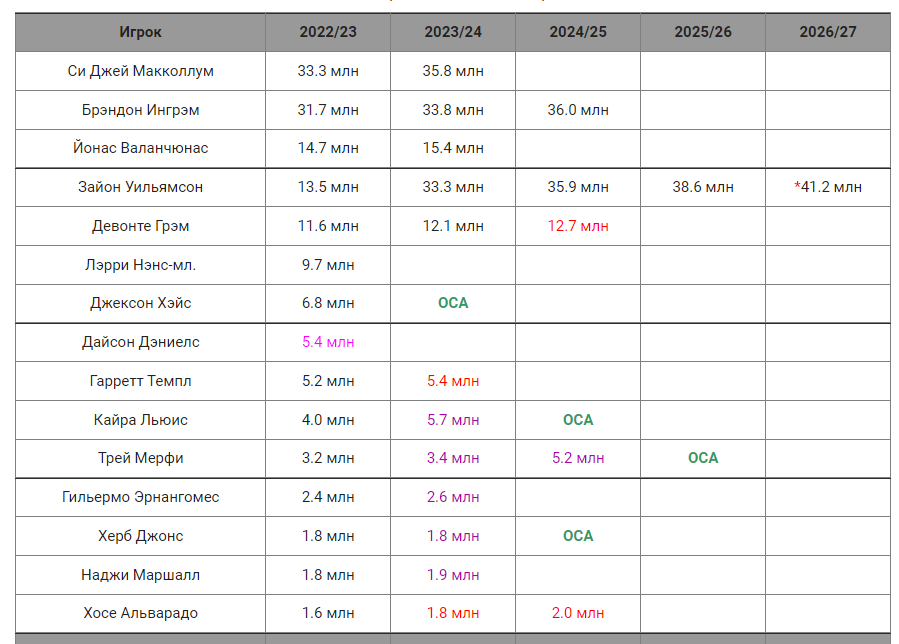Click the OCA cell in Херб Джонс row
The height and width of the screenshot is (644, 899).
578,536
